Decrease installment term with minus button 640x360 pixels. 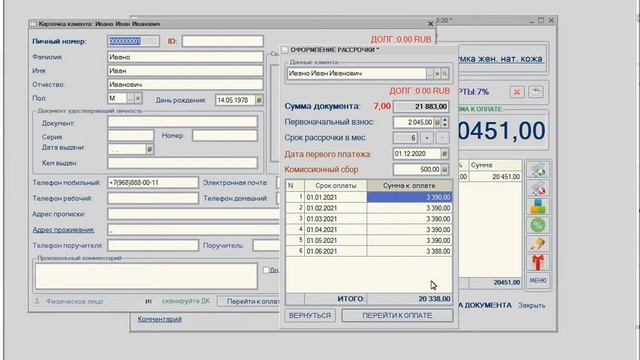(x=442, y=138)
